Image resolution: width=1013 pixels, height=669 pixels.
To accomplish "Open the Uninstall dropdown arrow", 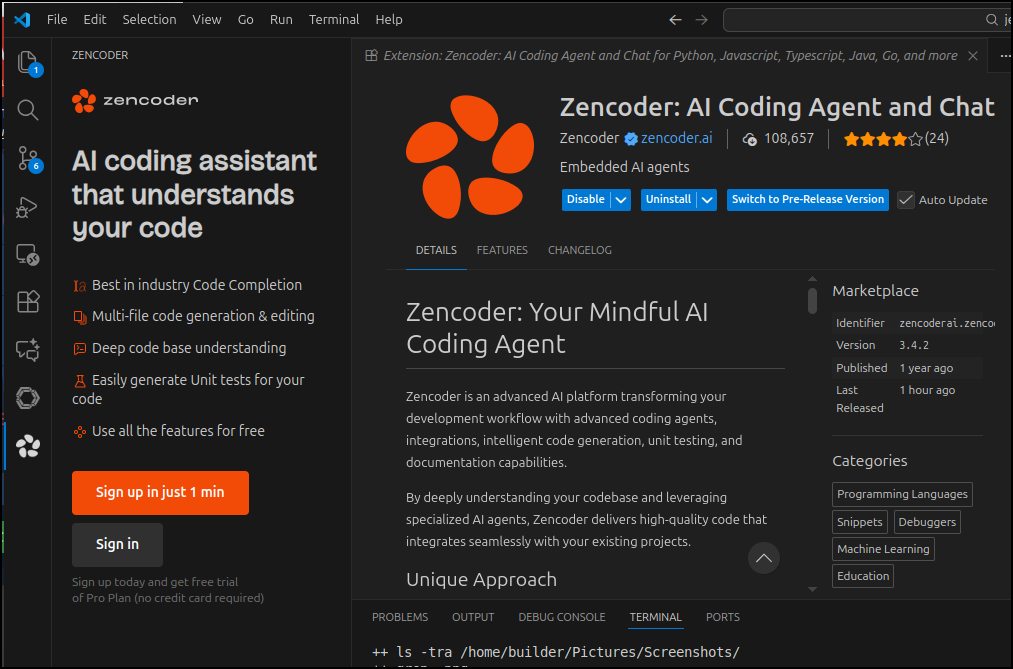I will [707, 199].
